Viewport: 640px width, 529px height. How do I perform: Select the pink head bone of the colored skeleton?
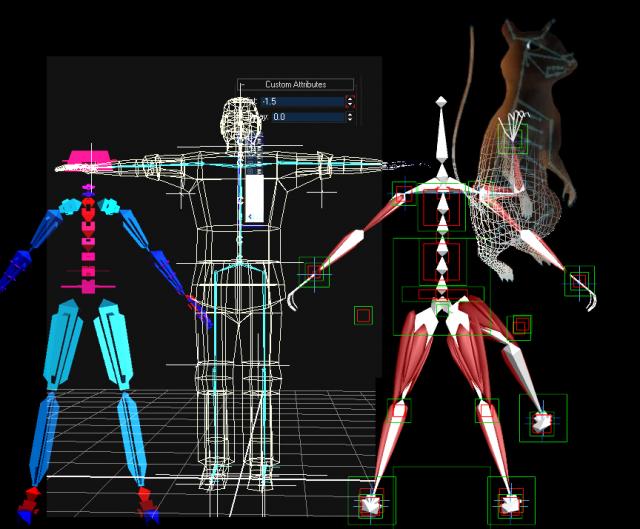[89, 159]
